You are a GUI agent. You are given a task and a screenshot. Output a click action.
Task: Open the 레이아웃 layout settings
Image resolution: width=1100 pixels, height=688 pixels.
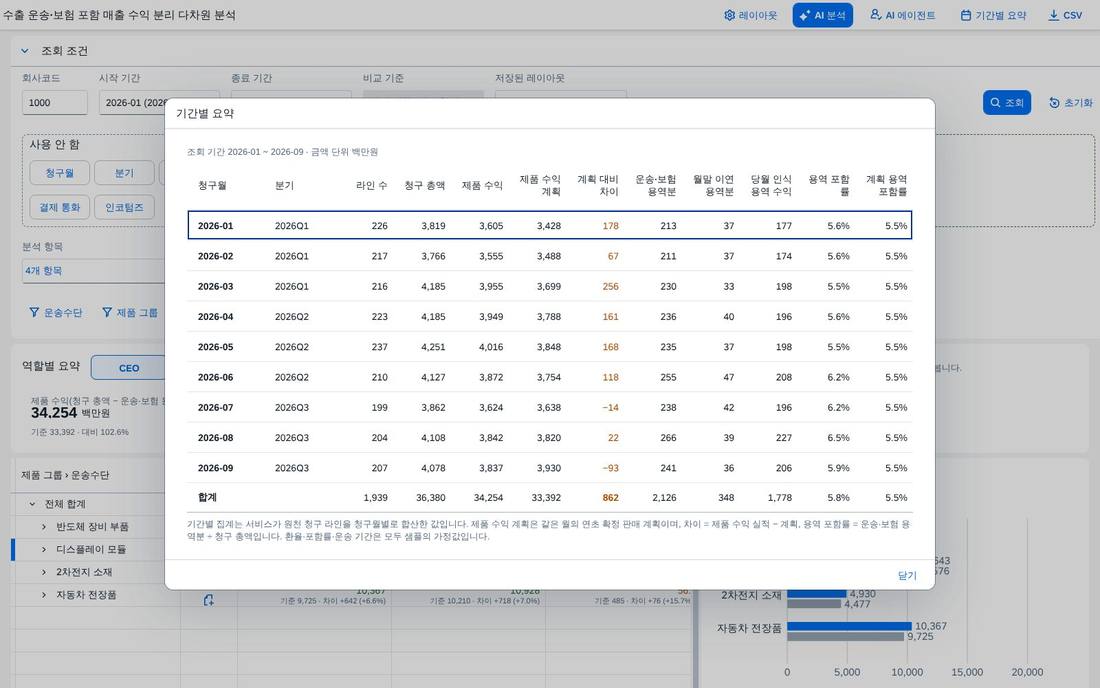[x=751, y=15]
